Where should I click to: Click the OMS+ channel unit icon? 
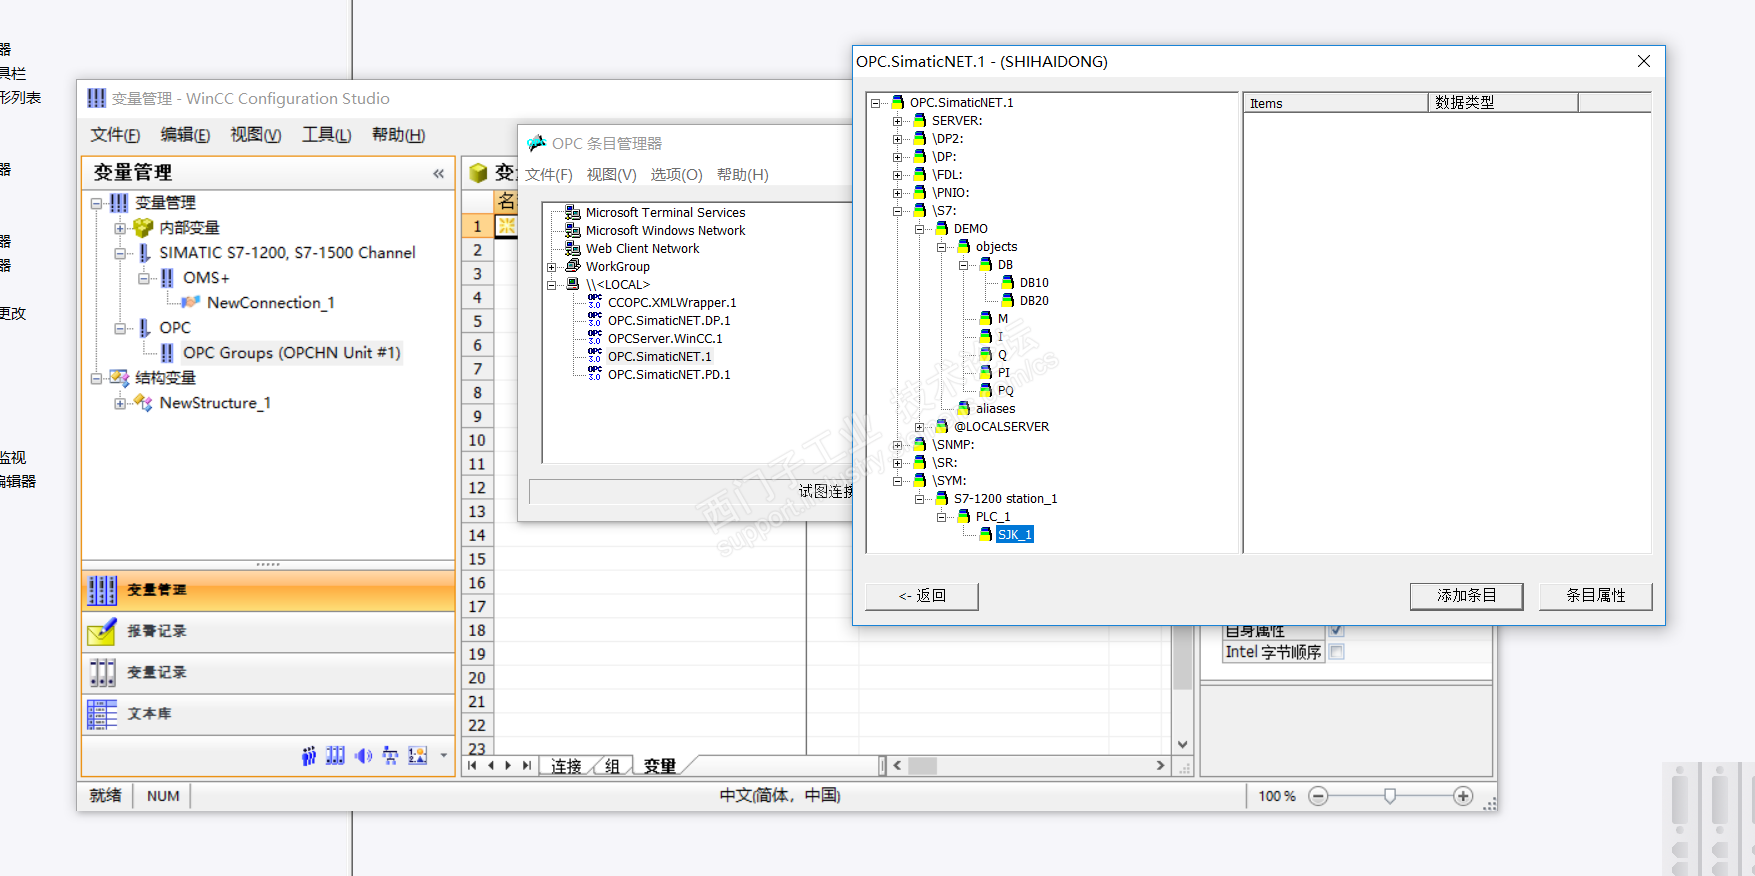tap(167, 278)
